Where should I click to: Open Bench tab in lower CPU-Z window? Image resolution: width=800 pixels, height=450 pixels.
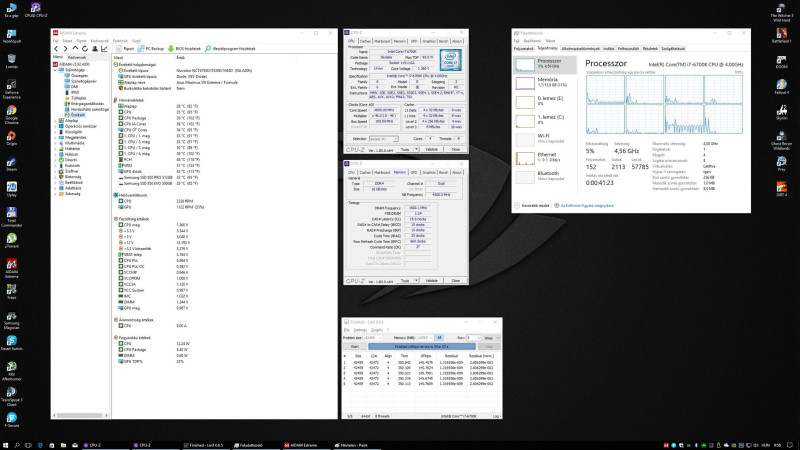[x=443, y=172]
